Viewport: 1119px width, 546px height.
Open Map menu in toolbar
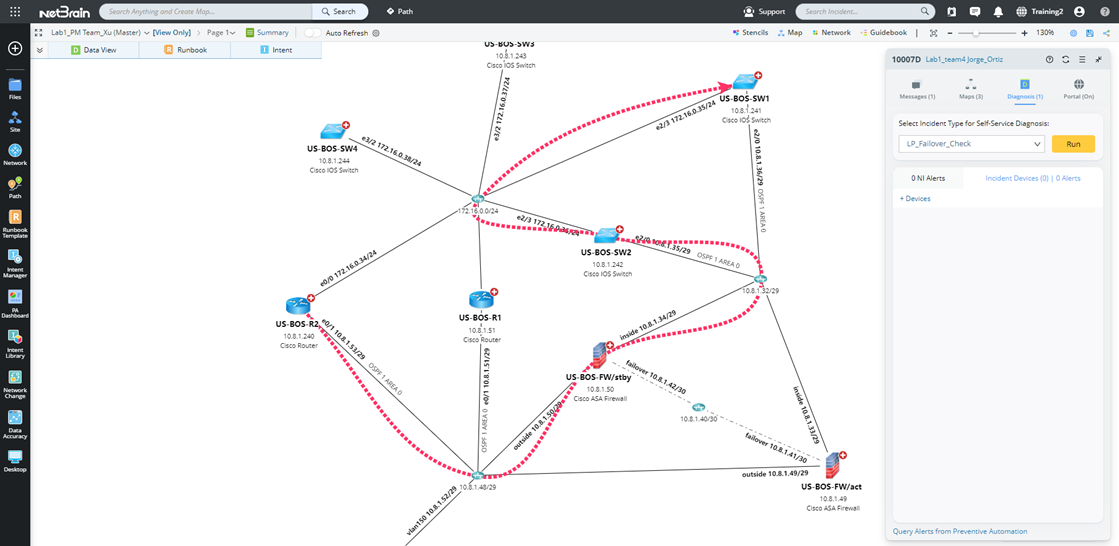click(x=790, y=33)
